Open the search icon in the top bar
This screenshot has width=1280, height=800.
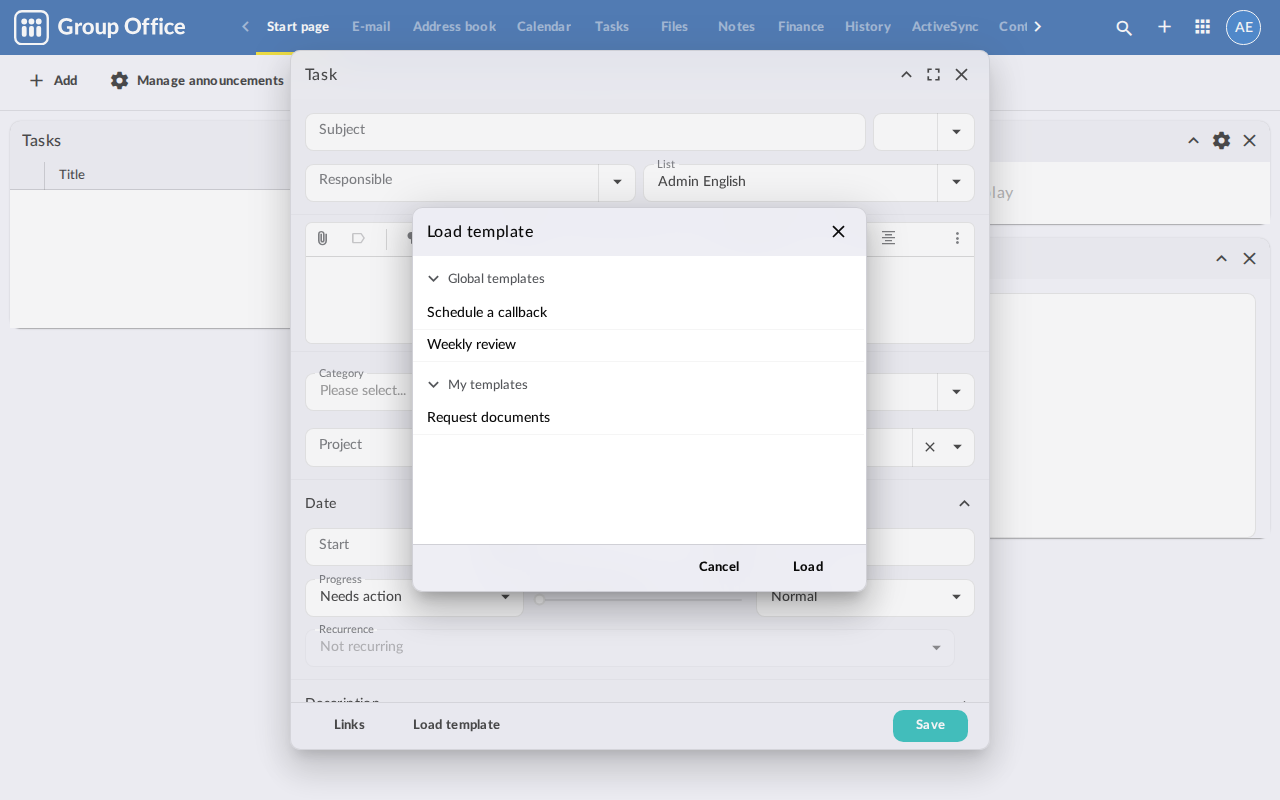coord(1124,27)
